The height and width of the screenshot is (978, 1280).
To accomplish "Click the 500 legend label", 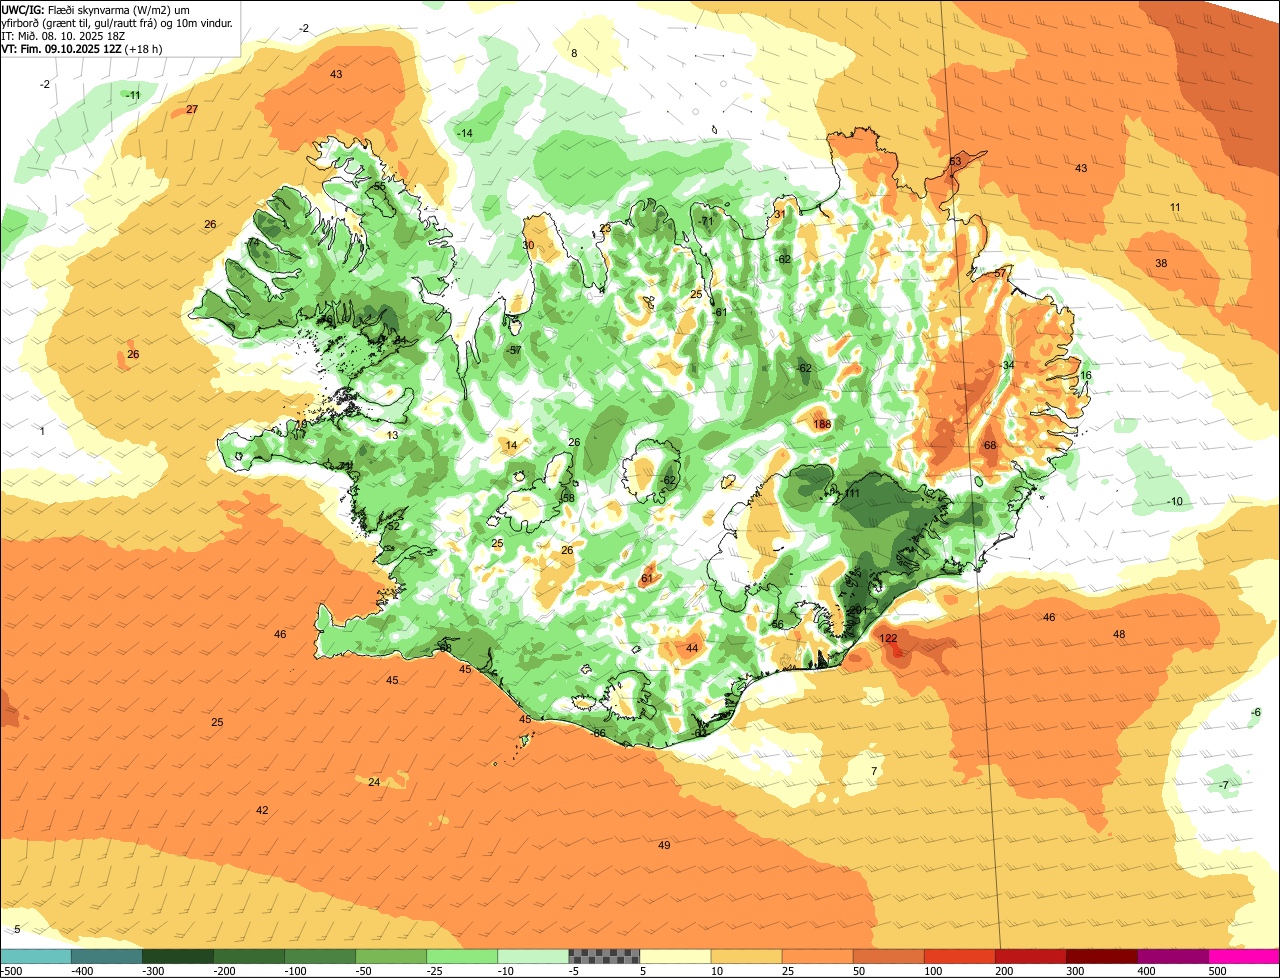I will pyautogui.click(x=1216, y=970).
